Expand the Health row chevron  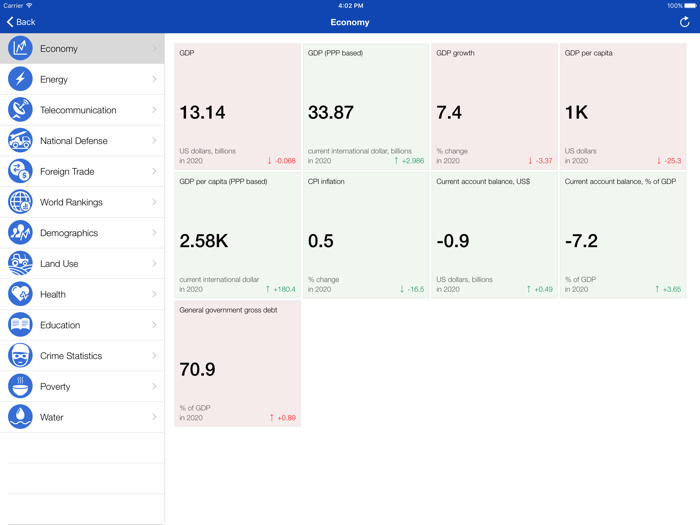pyautogui.click(x=154, y=294)
